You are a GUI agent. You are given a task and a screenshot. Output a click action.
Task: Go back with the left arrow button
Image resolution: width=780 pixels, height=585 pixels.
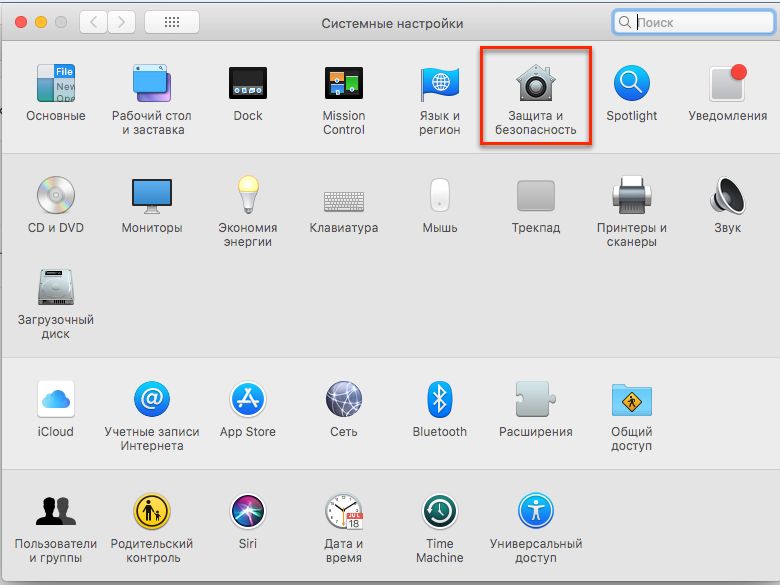pyautogui.click(x=94, y=22)
